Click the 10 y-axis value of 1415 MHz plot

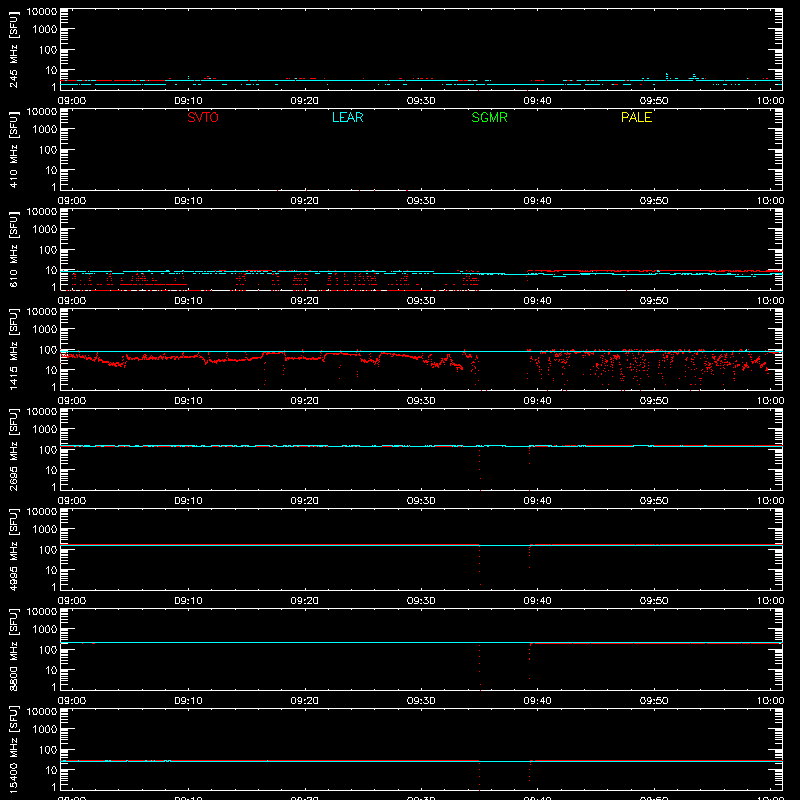tap(51, 370)
